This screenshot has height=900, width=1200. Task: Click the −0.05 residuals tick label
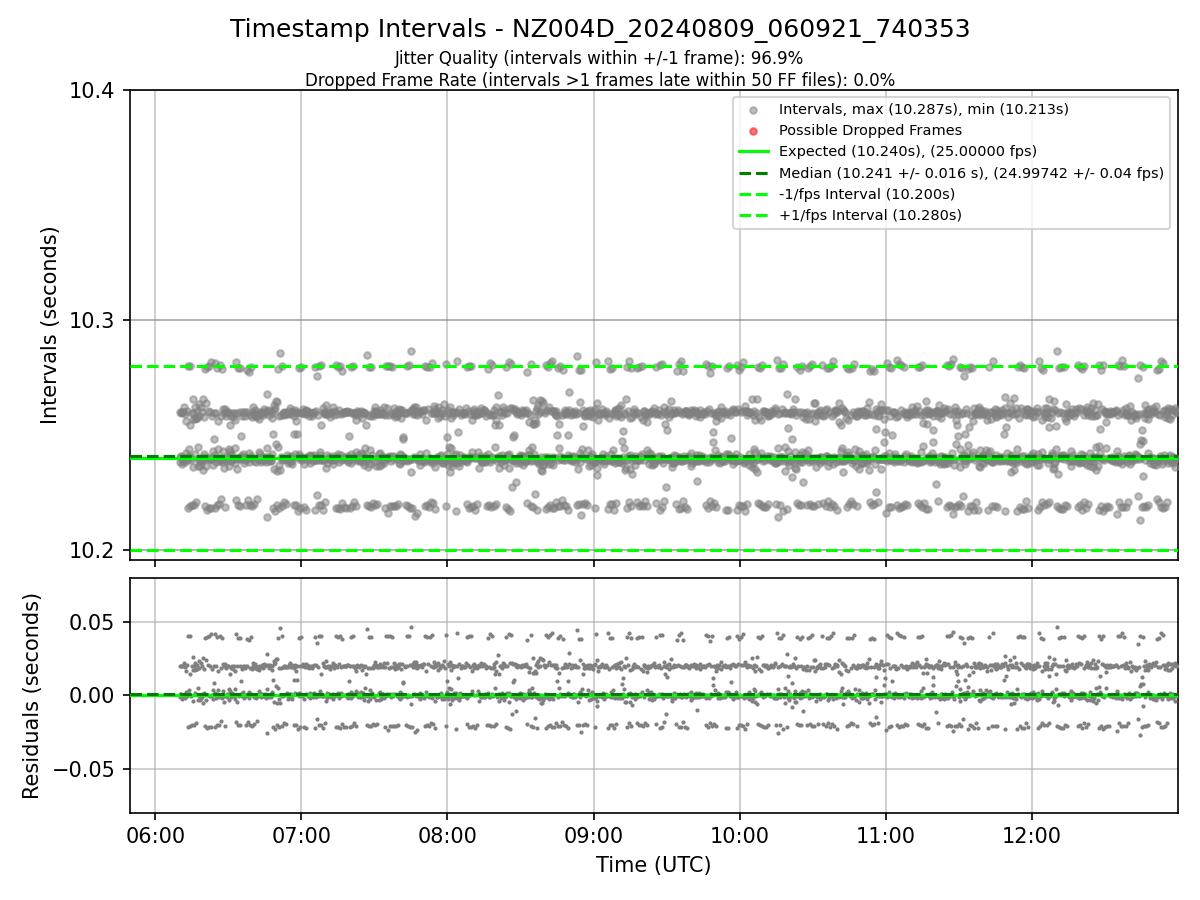click(x=85, y=769)
